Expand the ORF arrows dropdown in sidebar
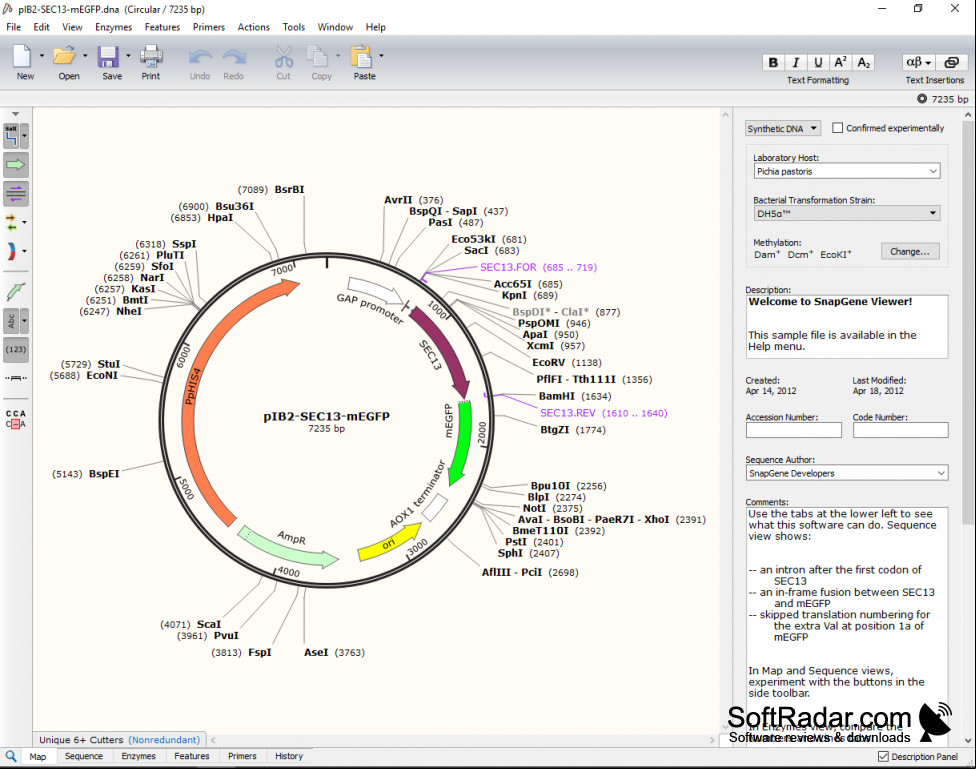Screen dimensions: 976x769 coord(24,222)
